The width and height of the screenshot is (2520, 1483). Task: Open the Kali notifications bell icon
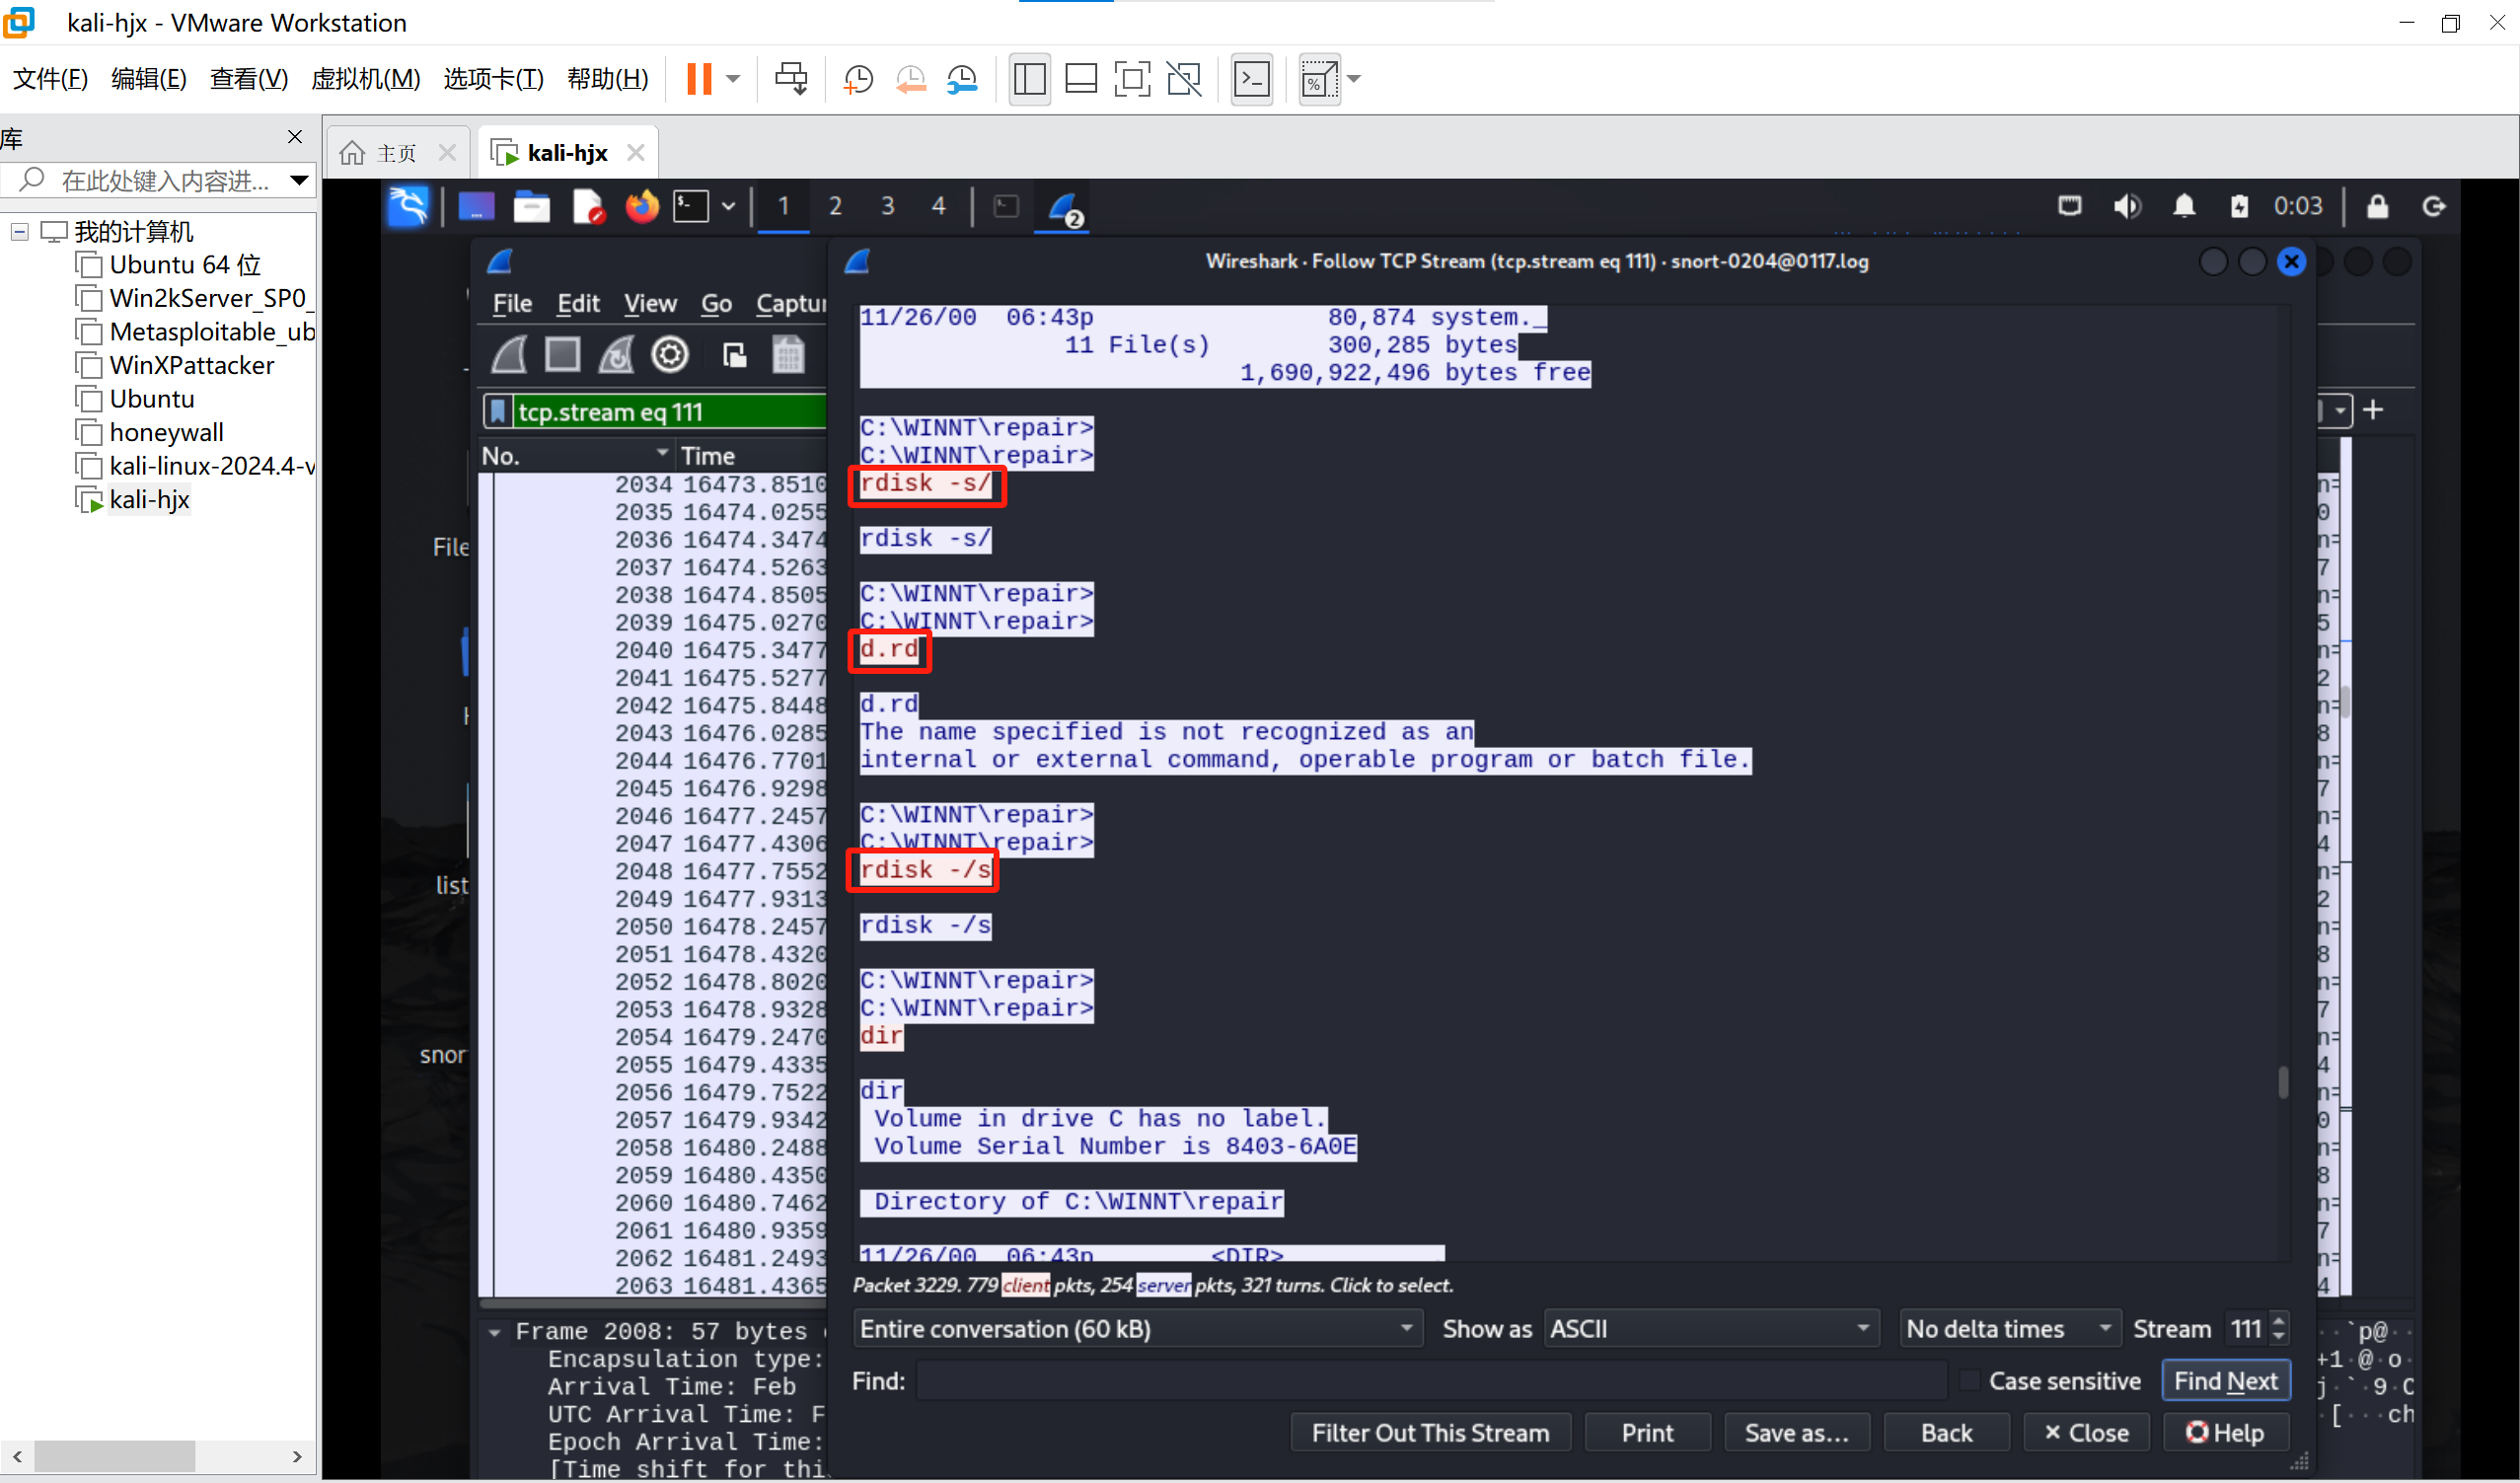2184,207
